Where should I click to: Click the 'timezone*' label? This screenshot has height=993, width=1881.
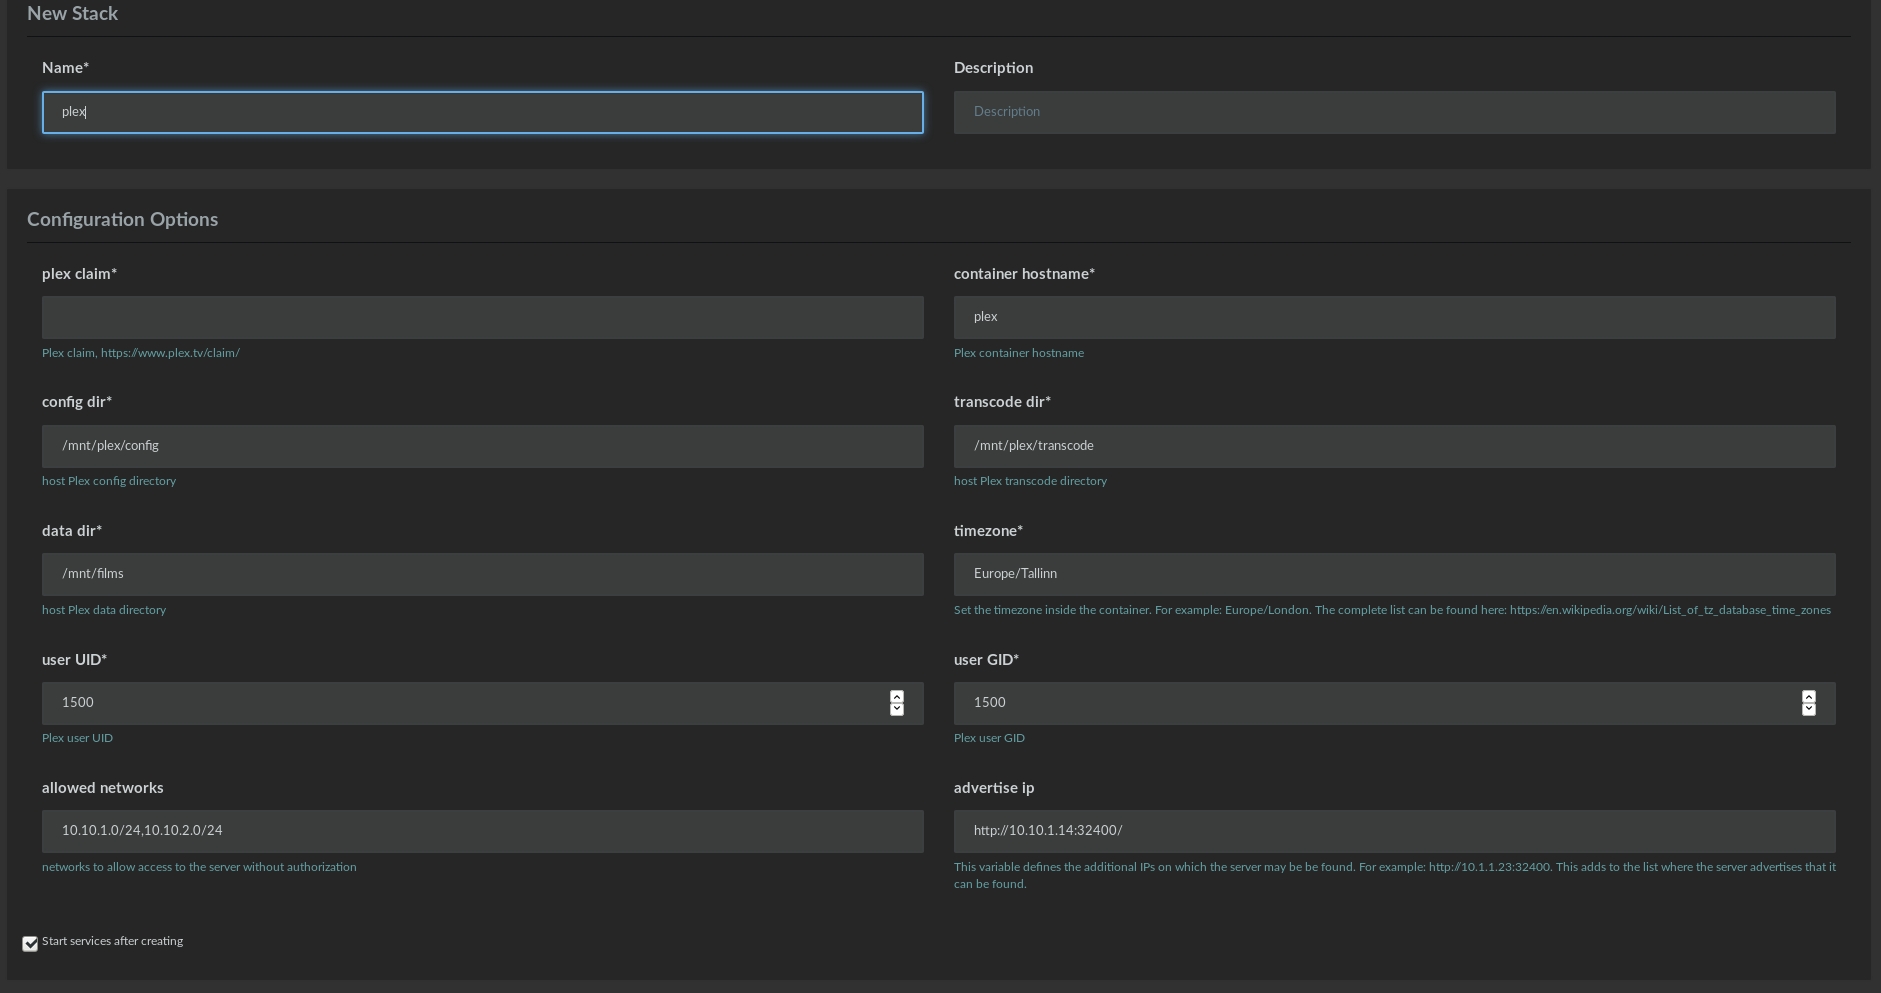(x=988, y=531)
